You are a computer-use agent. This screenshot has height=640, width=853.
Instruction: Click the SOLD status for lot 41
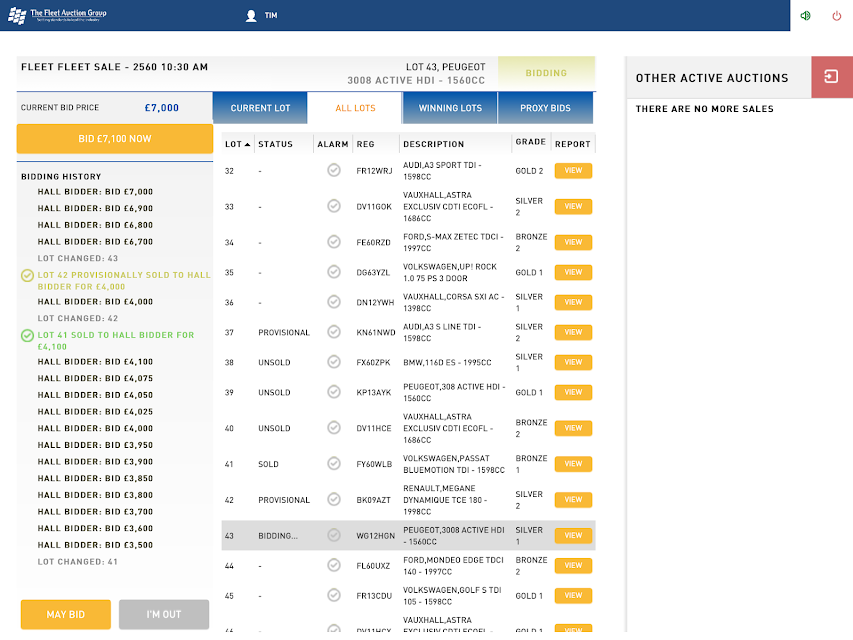pos(268,464)
